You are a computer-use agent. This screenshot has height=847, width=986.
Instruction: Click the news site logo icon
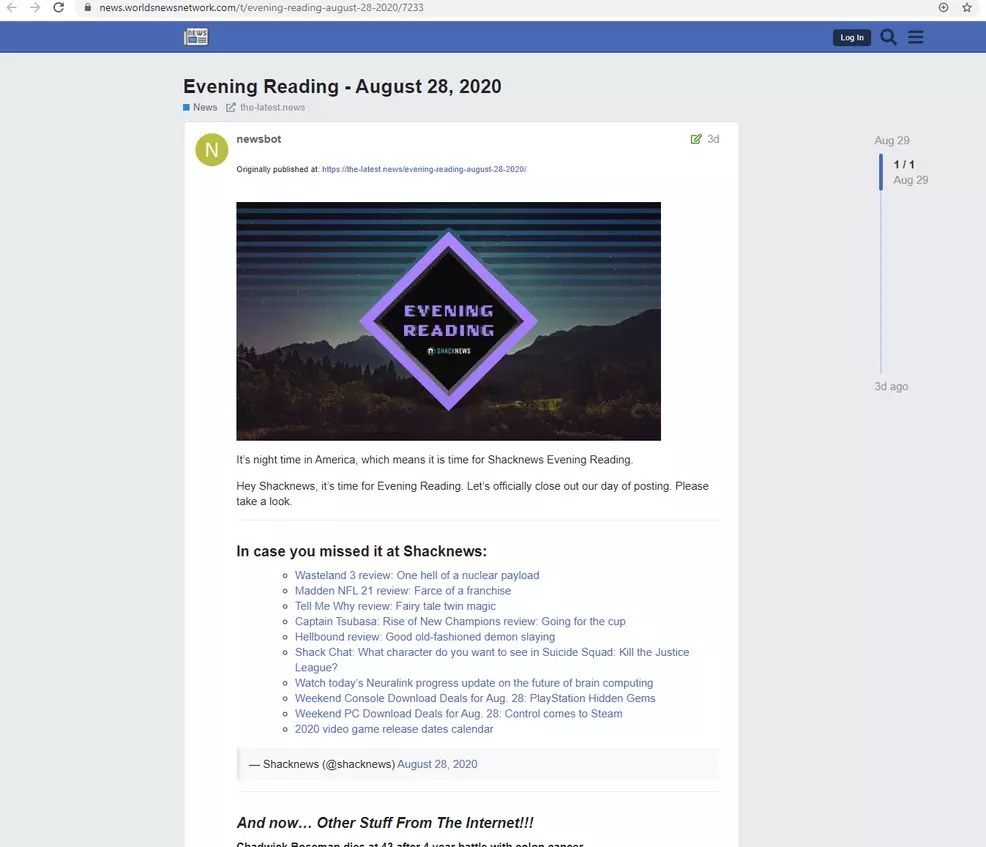coord(196,37)
